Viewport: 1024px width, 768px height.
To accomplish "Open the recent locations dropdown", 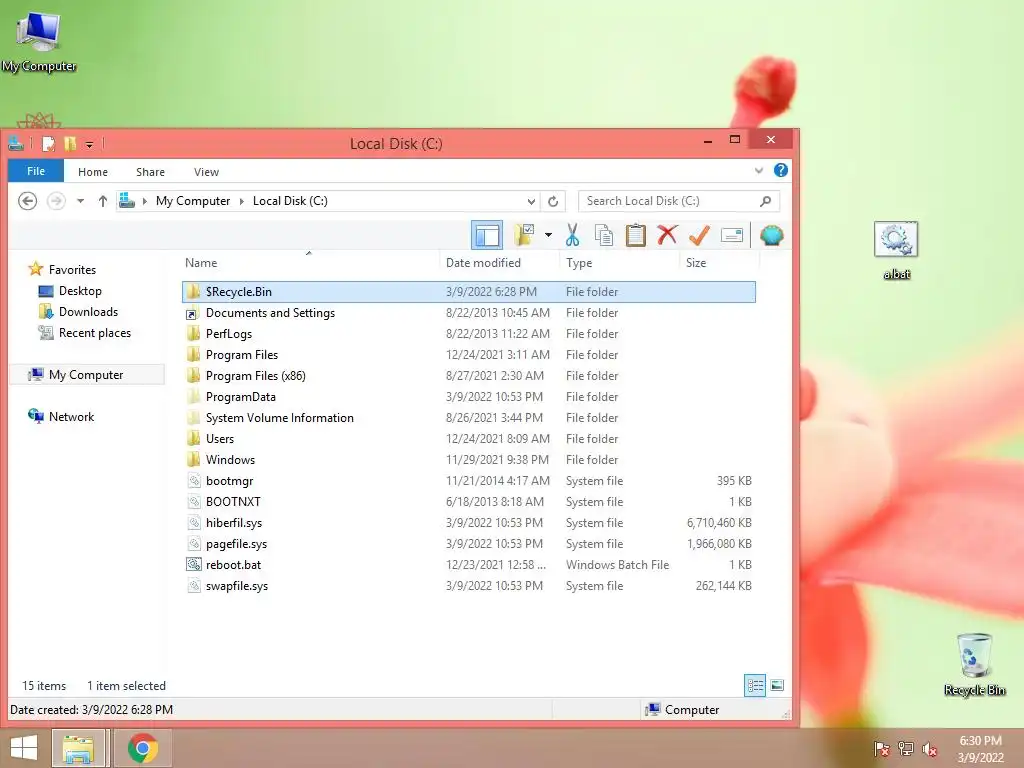I will click(x=80, y=201).
